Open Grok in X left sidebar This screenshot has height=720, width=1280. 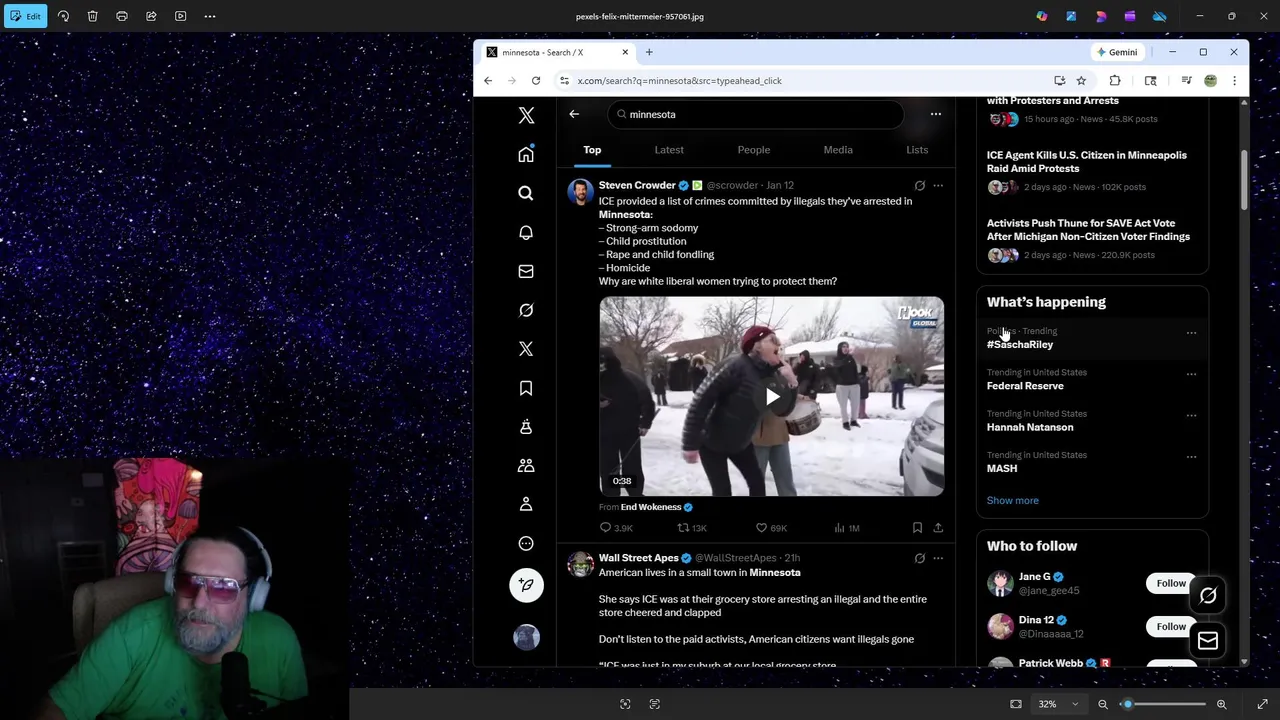(x=526, y=310)
